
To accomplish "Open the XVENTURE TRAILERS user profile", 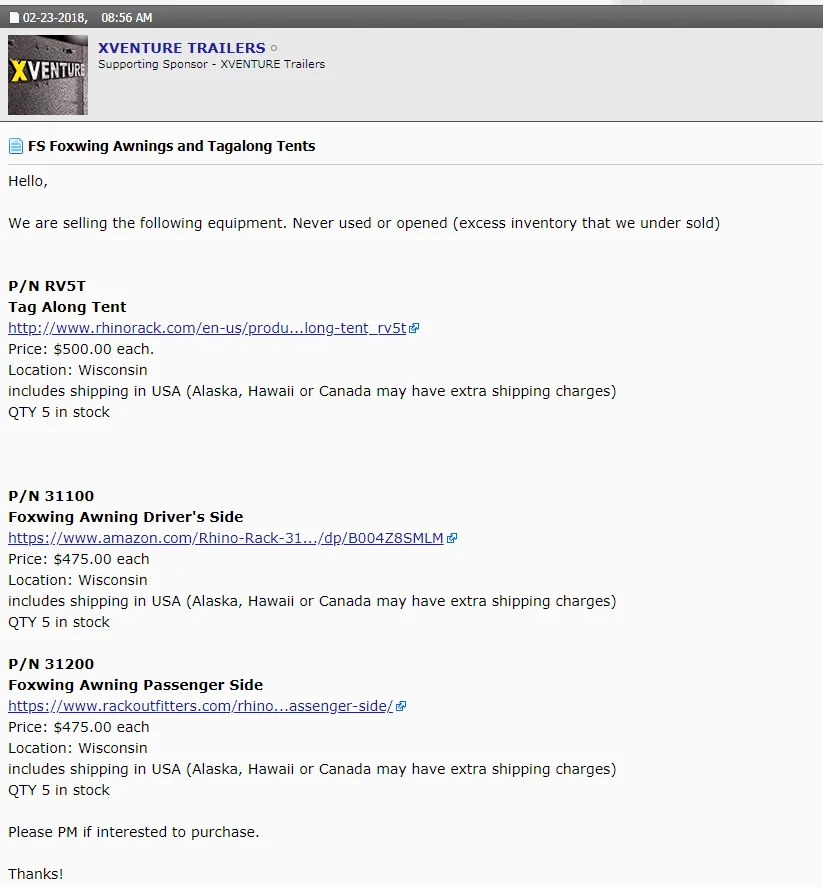I will [182, 48].
